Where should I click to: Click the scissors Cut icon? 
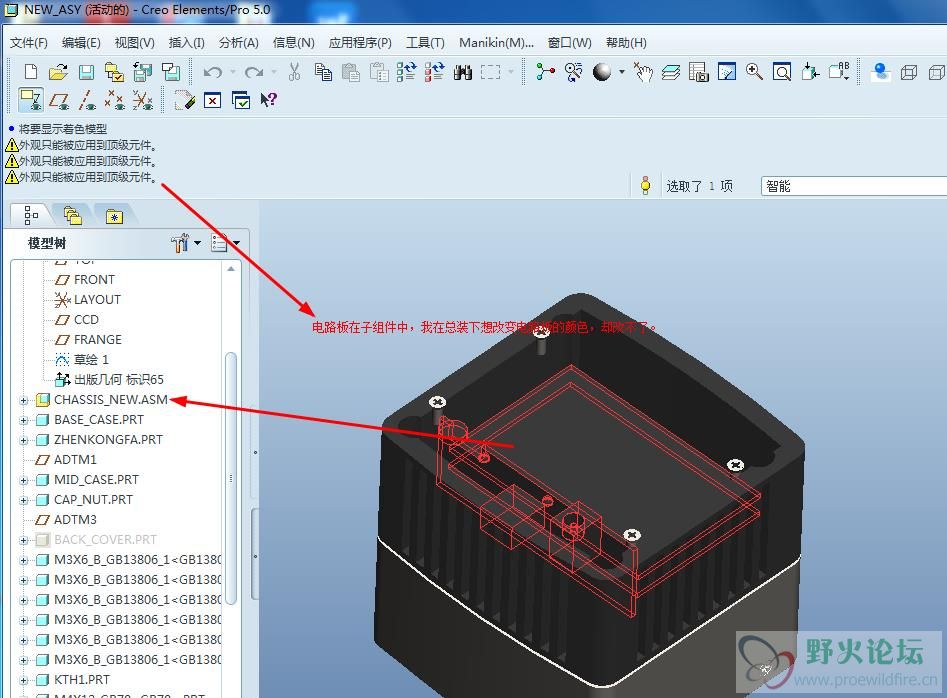[294, 72]
